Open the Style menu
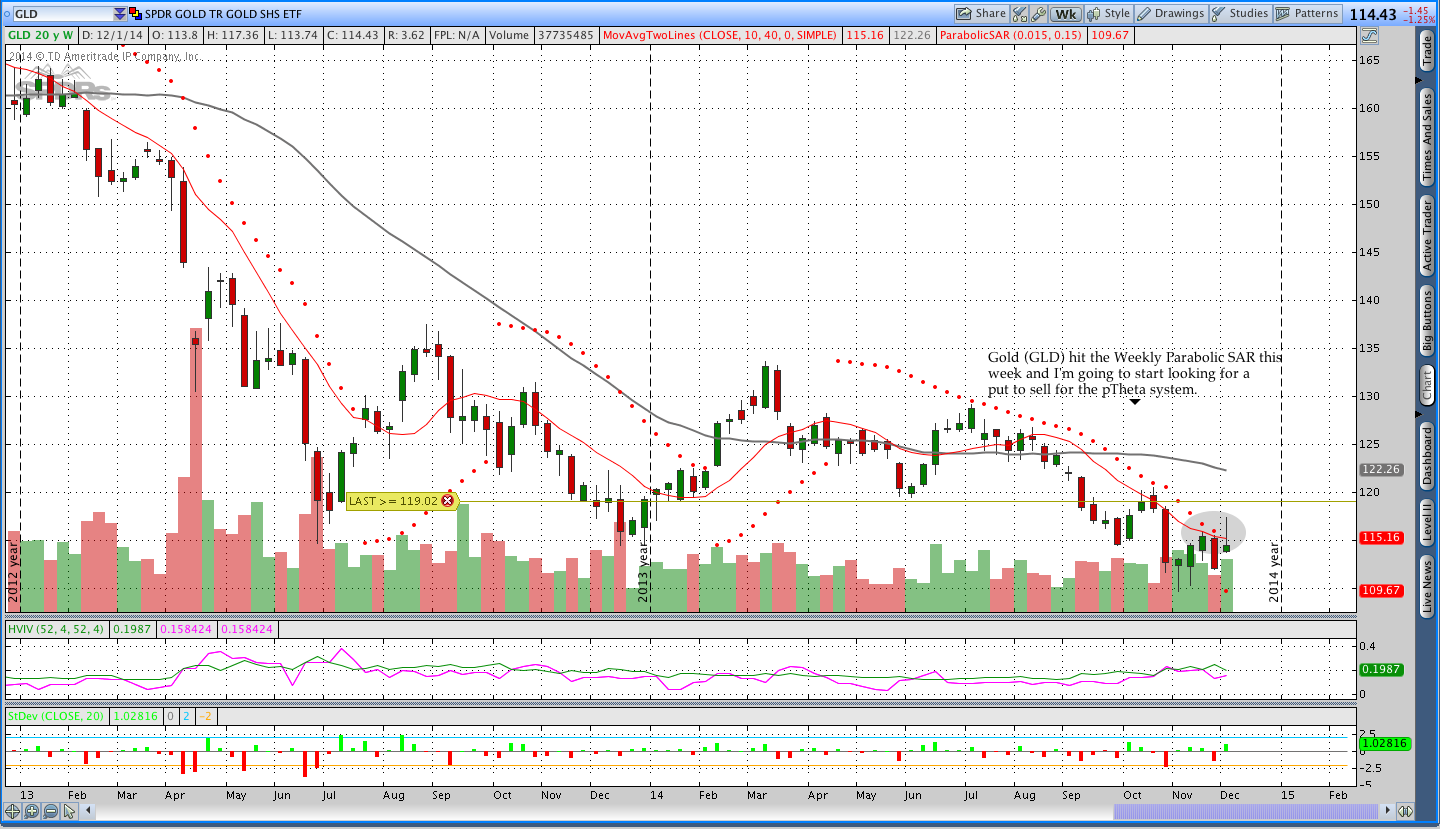Image resolution: width=1440 pixels, height=829 pixels. [x=1108, y=14]
